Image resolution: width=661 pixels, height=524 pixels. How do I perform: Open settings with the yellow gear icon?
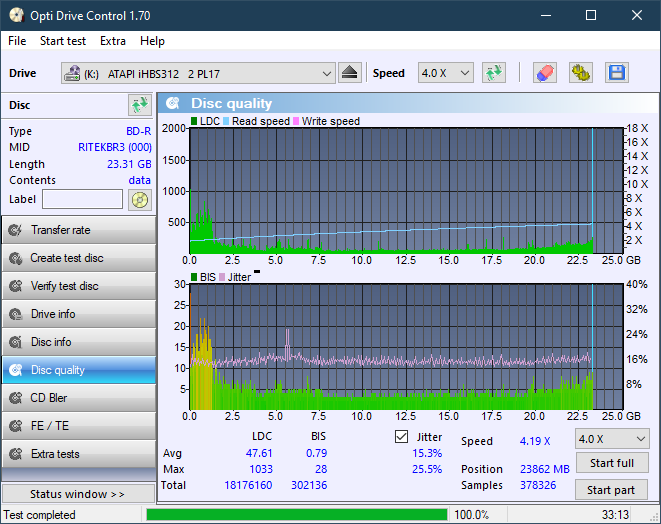pos(580,73)
